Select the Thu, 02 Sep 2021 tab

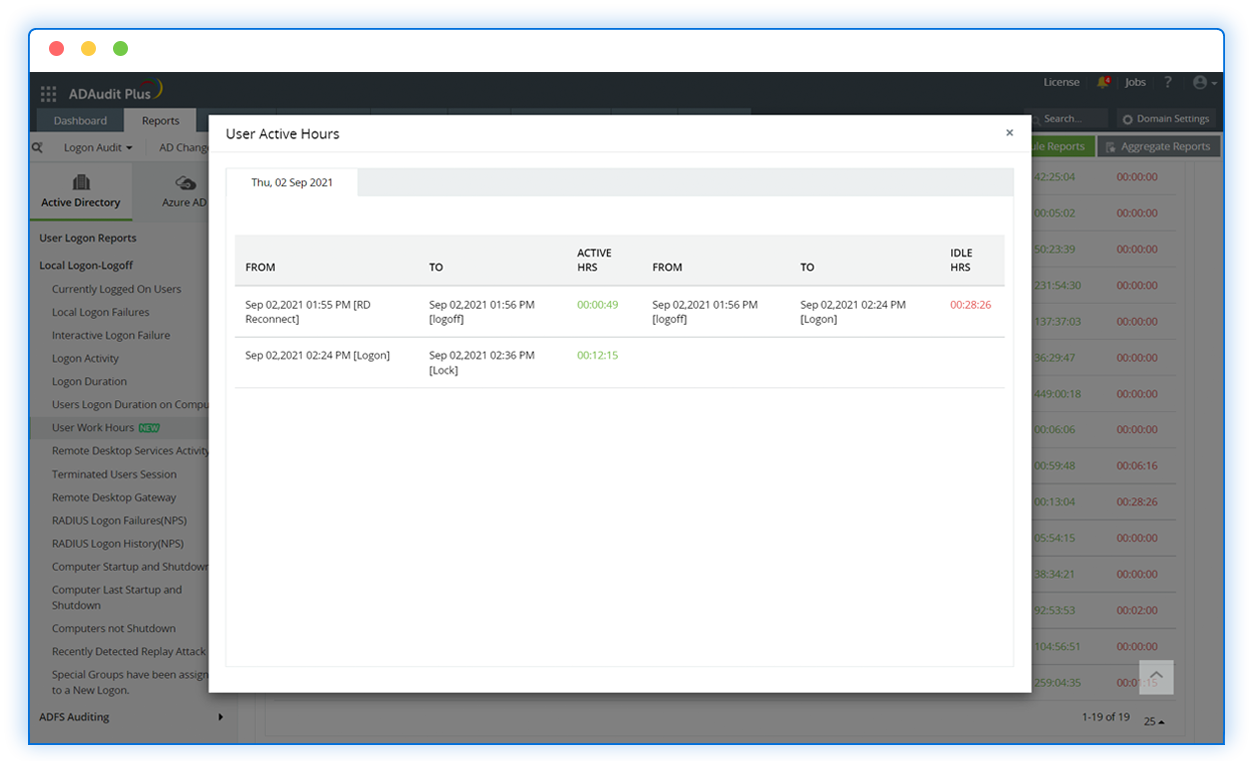(292, 183)
